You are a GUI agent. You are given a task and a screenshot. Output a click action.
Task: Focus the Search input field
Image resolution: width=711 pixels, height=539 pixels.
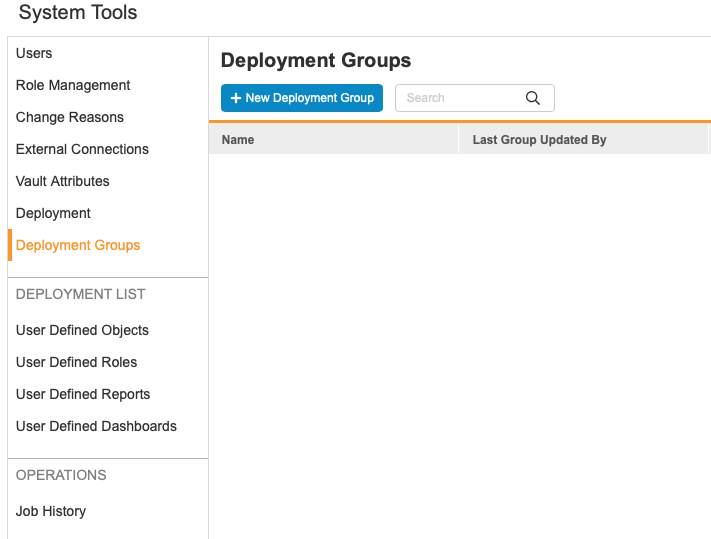460,98
